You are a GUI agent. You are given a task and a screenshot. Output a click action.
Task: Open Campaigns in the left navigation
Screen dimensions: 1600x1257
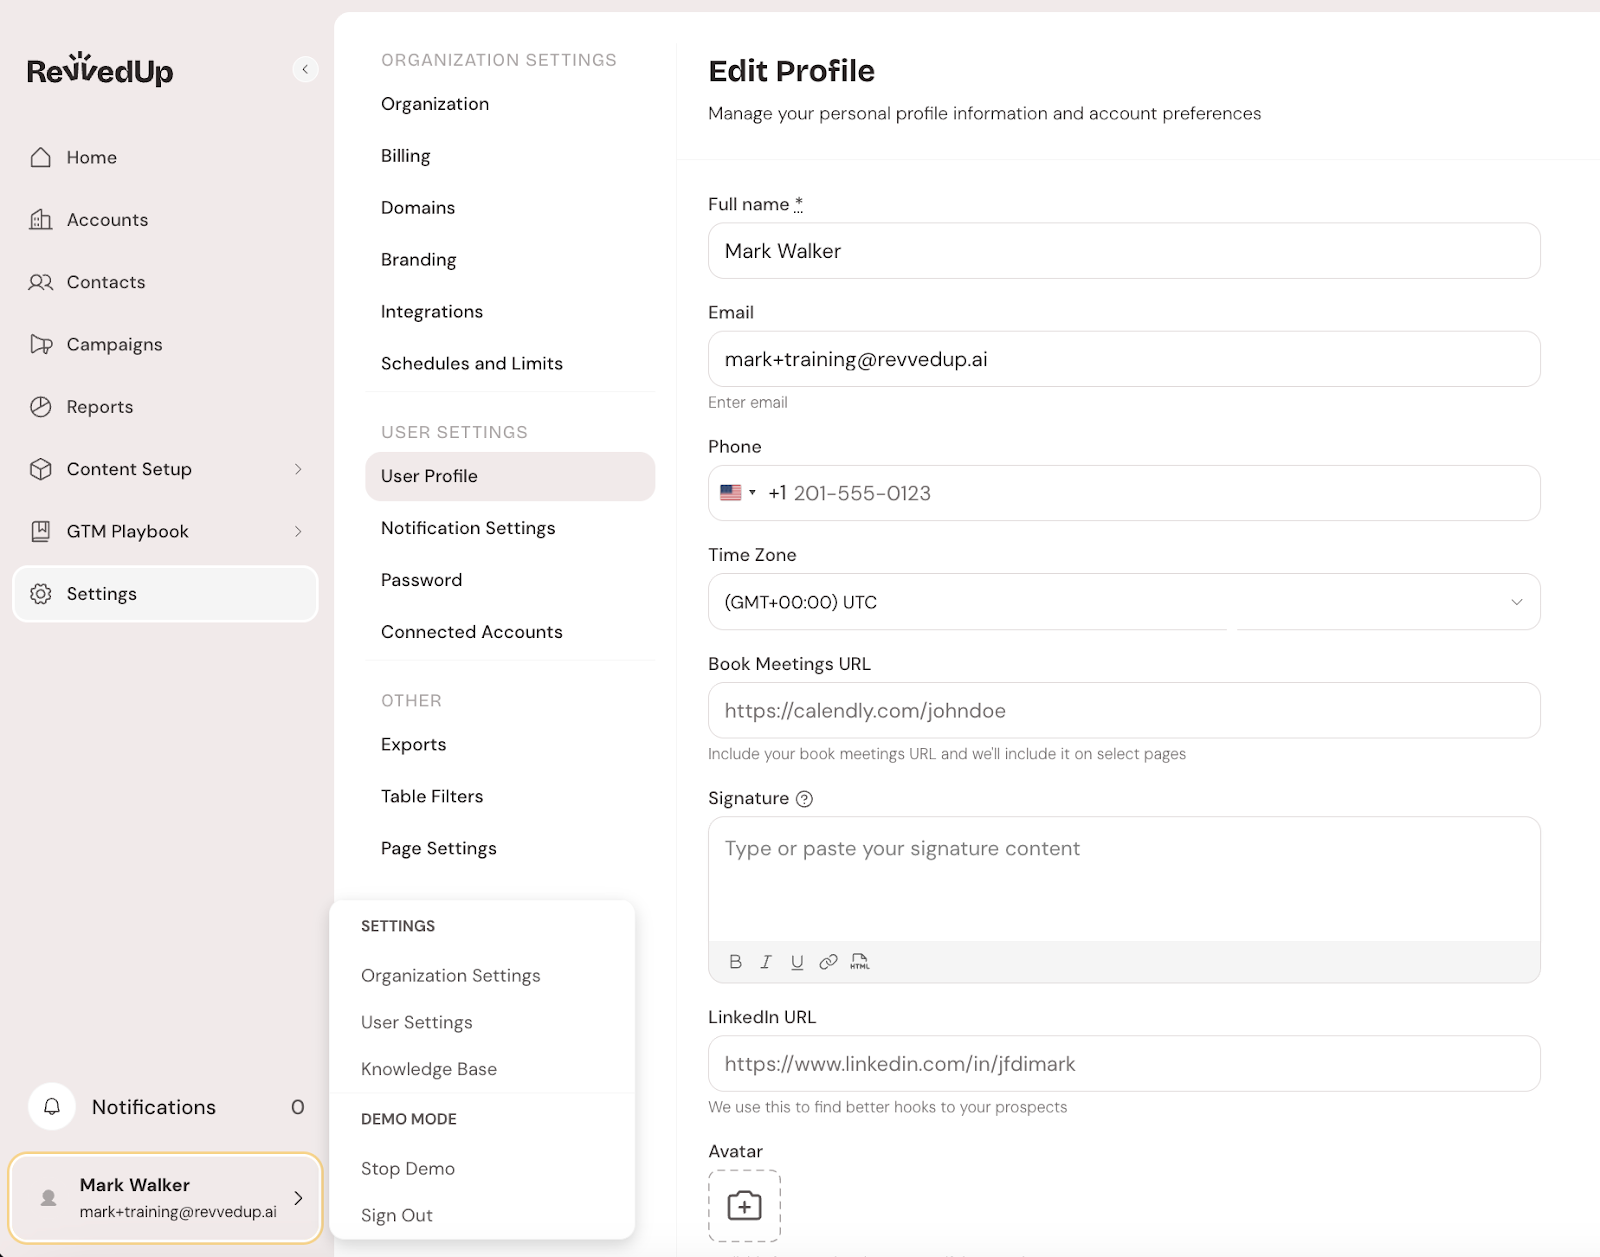click(114, 345)
